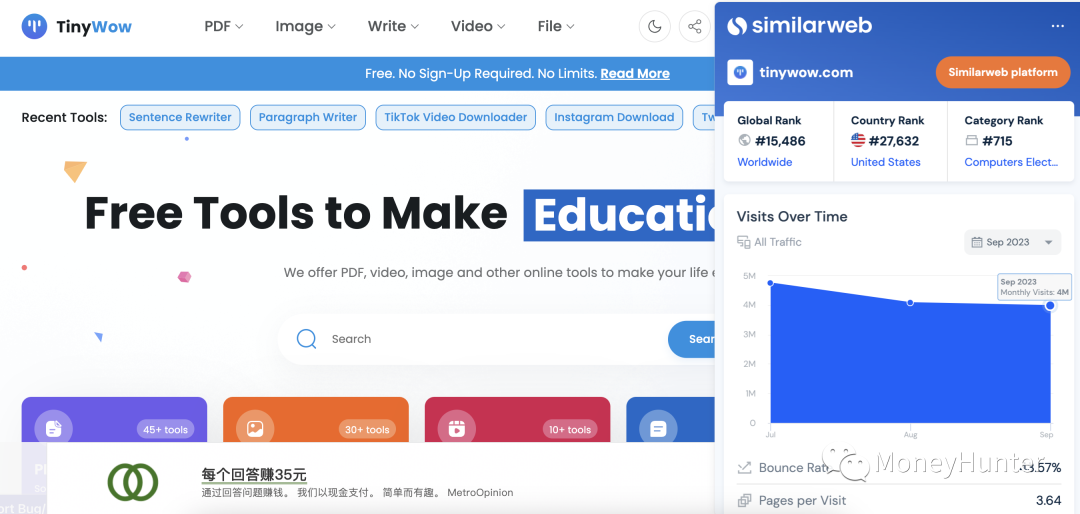Viewport: 1080px width, 514px height.
Task: Open the File dropdown menu
Action: (x=556, y=26)
